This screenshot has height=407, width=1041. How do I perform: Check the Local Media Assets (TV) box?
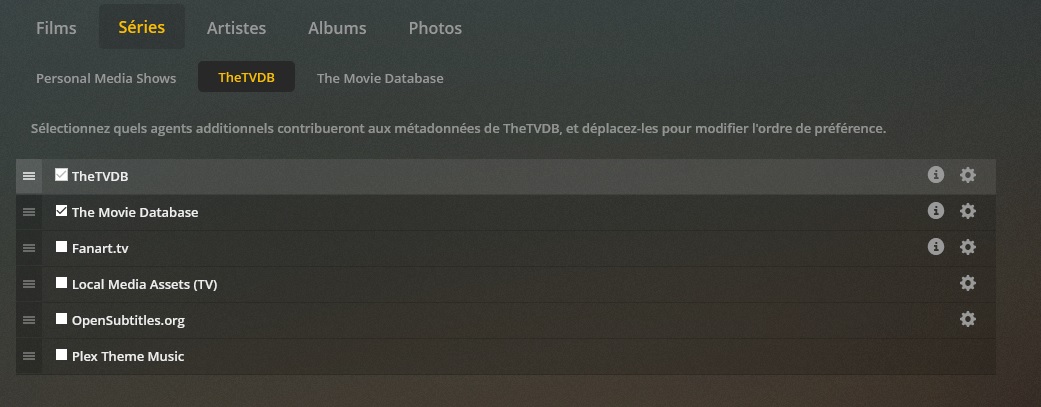click(x=61, y=282)
